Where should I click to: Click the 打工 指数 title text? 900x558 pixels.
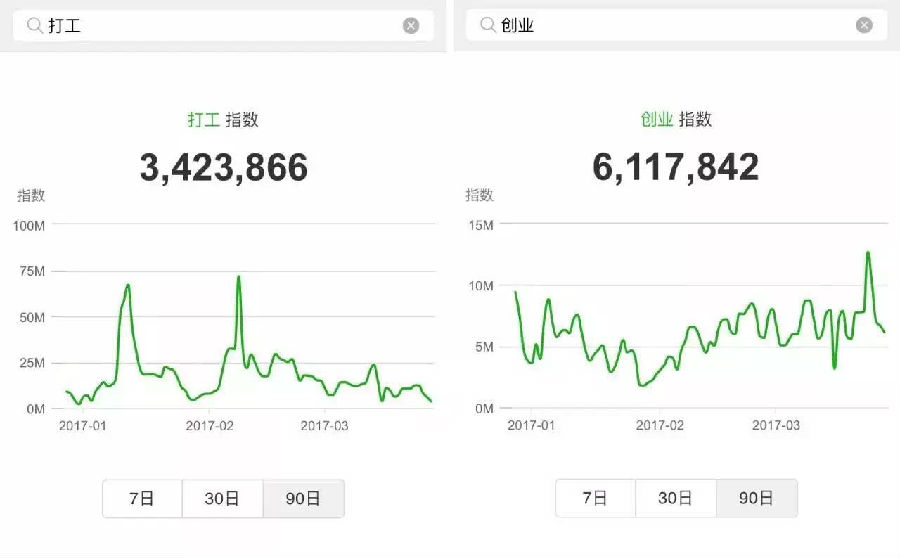coord(223,119)
